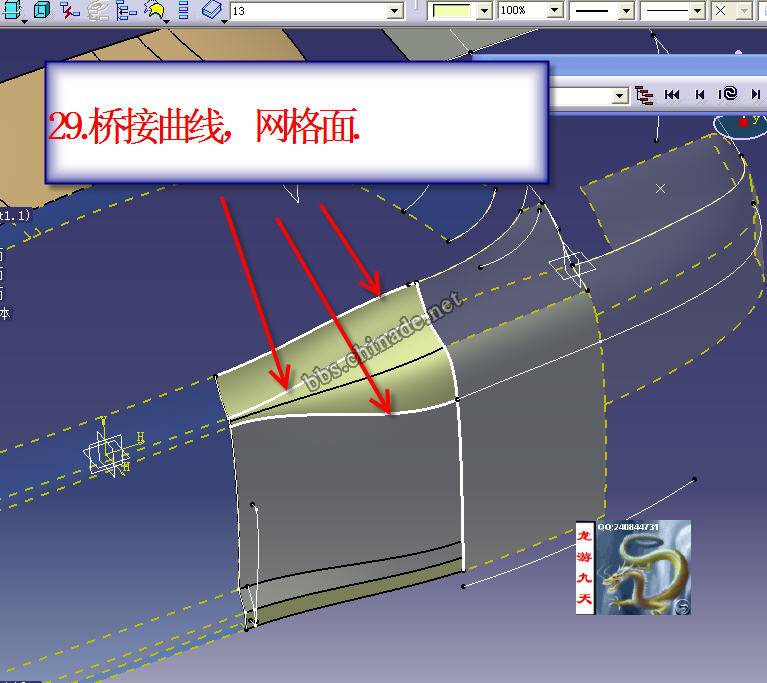
Task: Click the teal wireframe cube icon
Action: coord(42,9)
